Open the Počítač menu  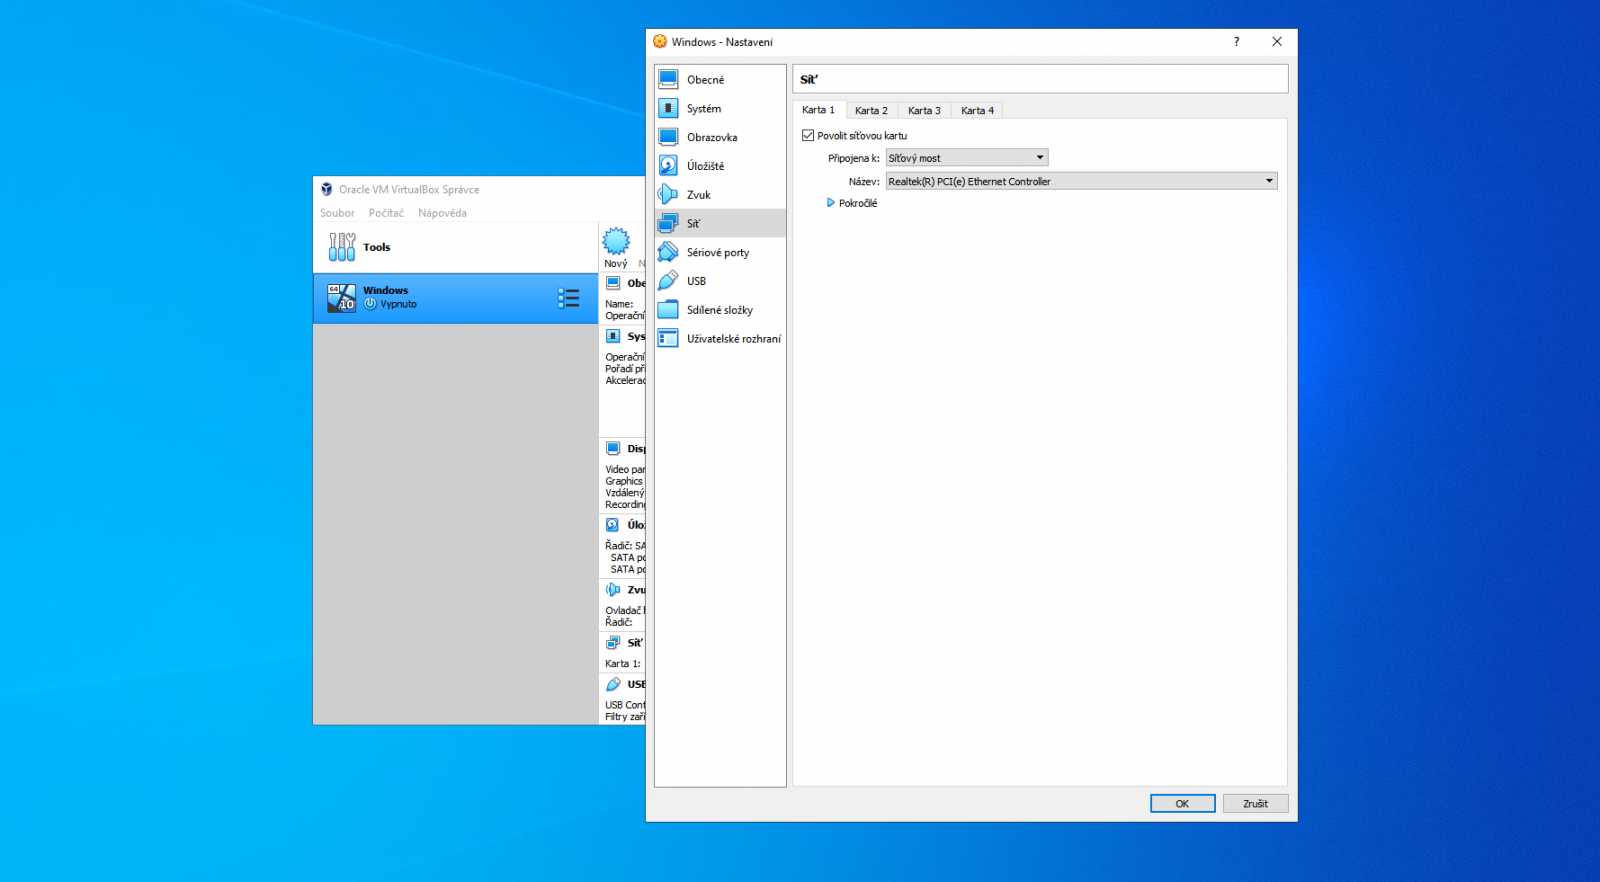click(386, 213)
